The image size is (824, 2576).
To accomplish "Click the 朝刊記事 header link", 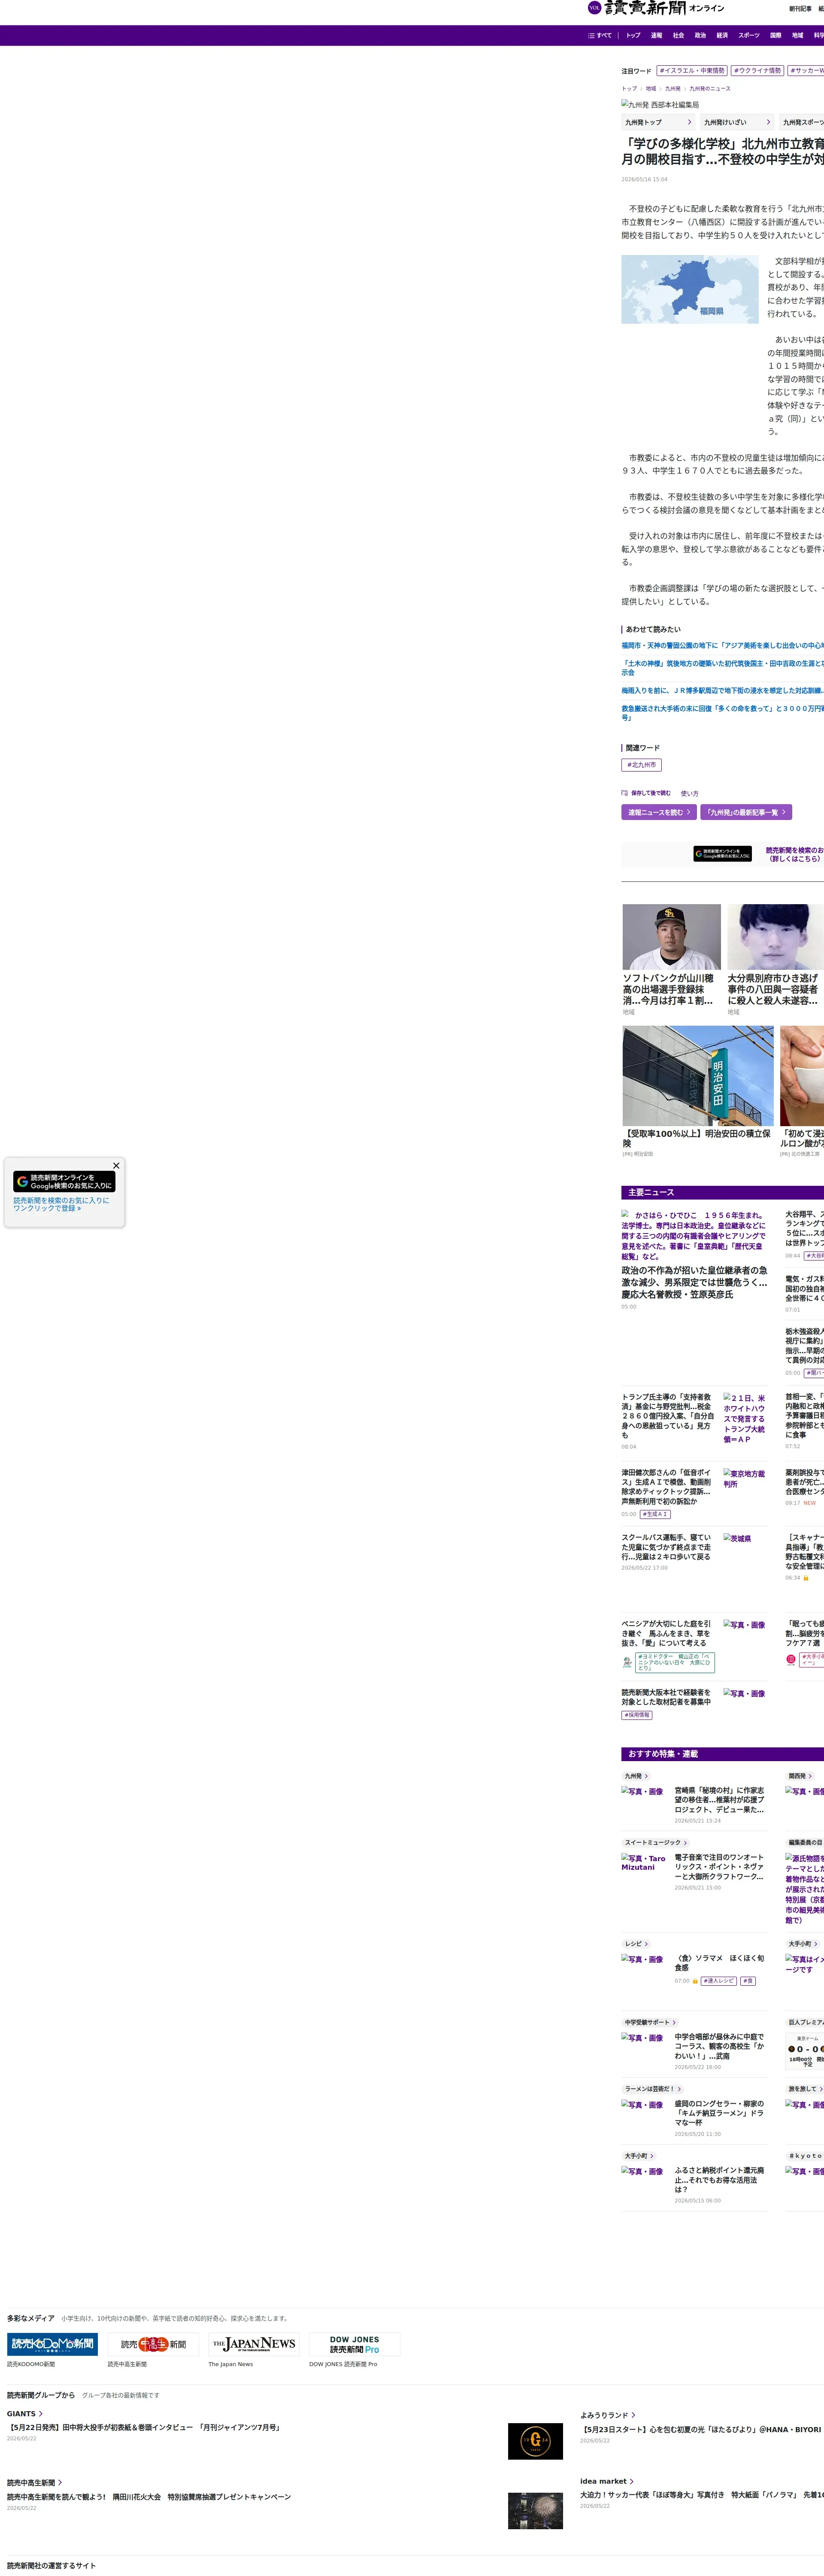I will (800, 9).
